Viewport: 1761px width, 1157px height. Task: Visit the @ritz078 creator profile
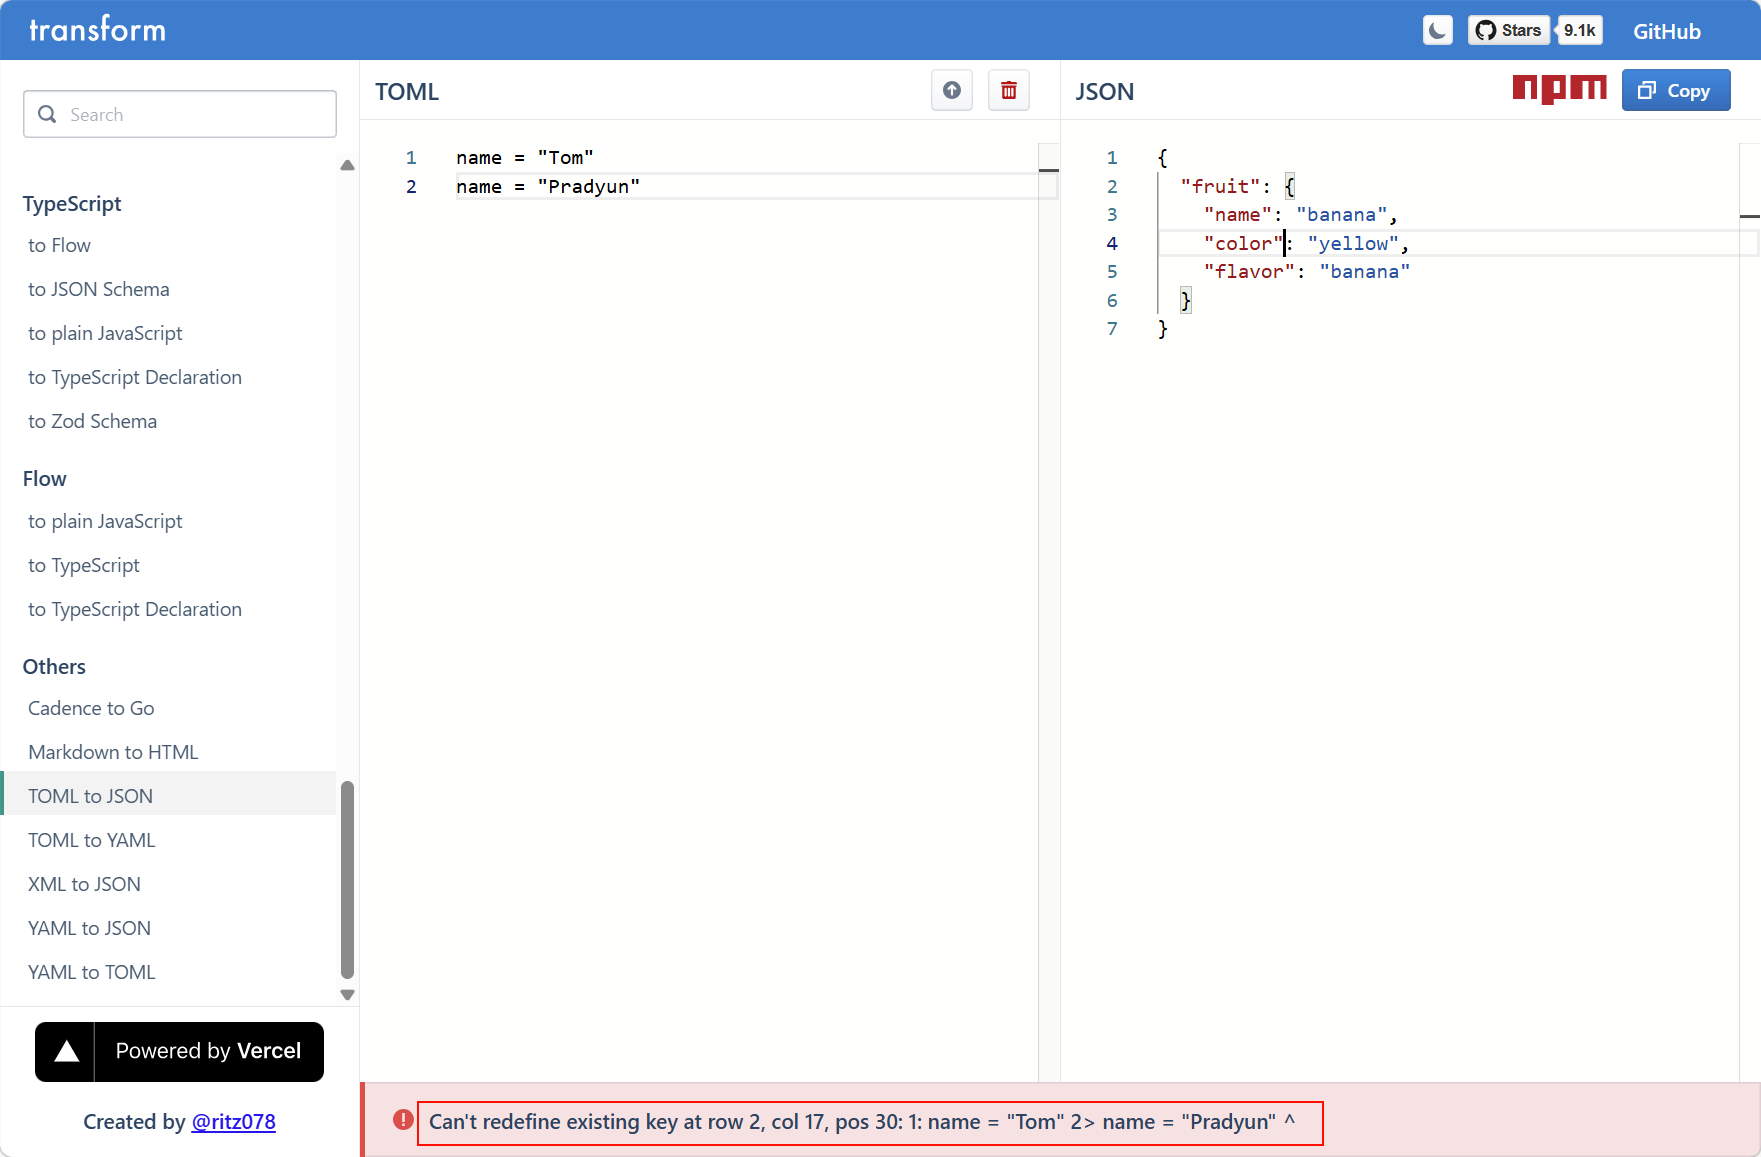coord(233,1122)
